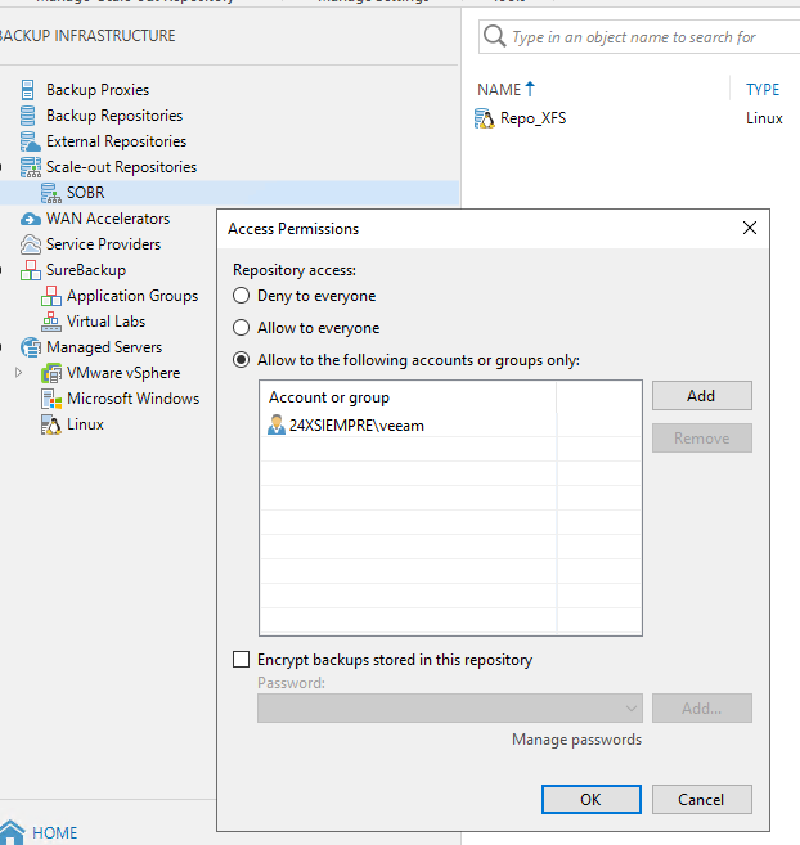
Task: Open the Manage passwords link
Action: (577, 740)
